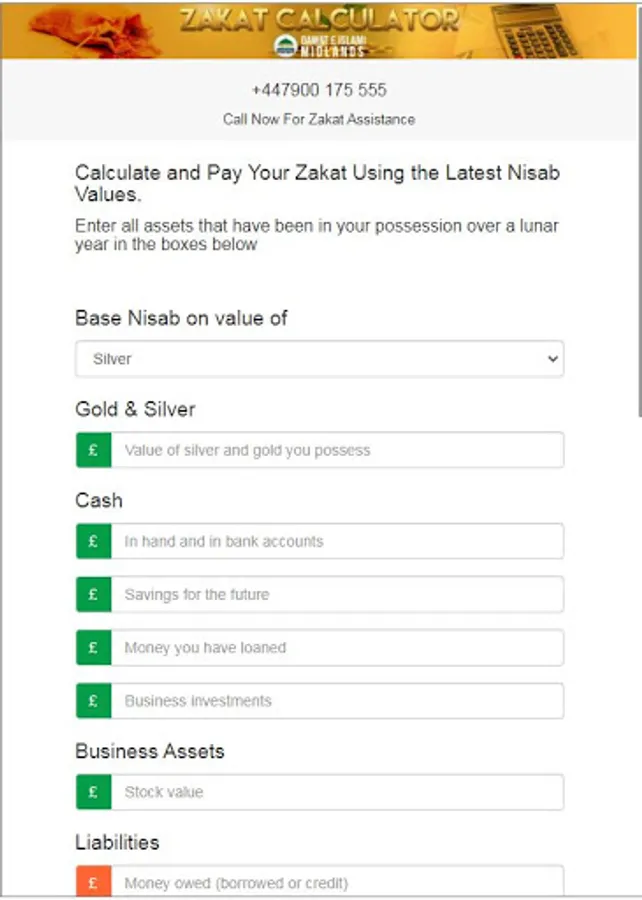The width and height of the screenshot is (642, 900).
Task: Focus the Business investments input field
Action: click(337, 700)
